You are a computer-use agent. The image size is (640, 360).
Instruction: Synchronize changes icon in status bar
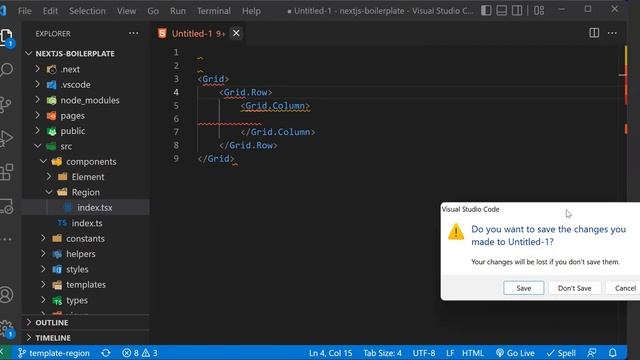[106, 353]
